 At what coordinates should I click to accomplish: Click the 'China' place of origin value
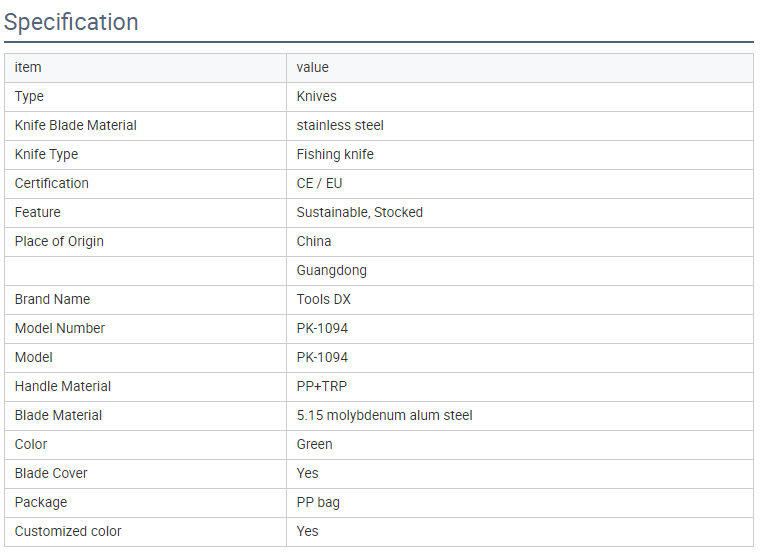pyautogui.click(x=314, y=241)
